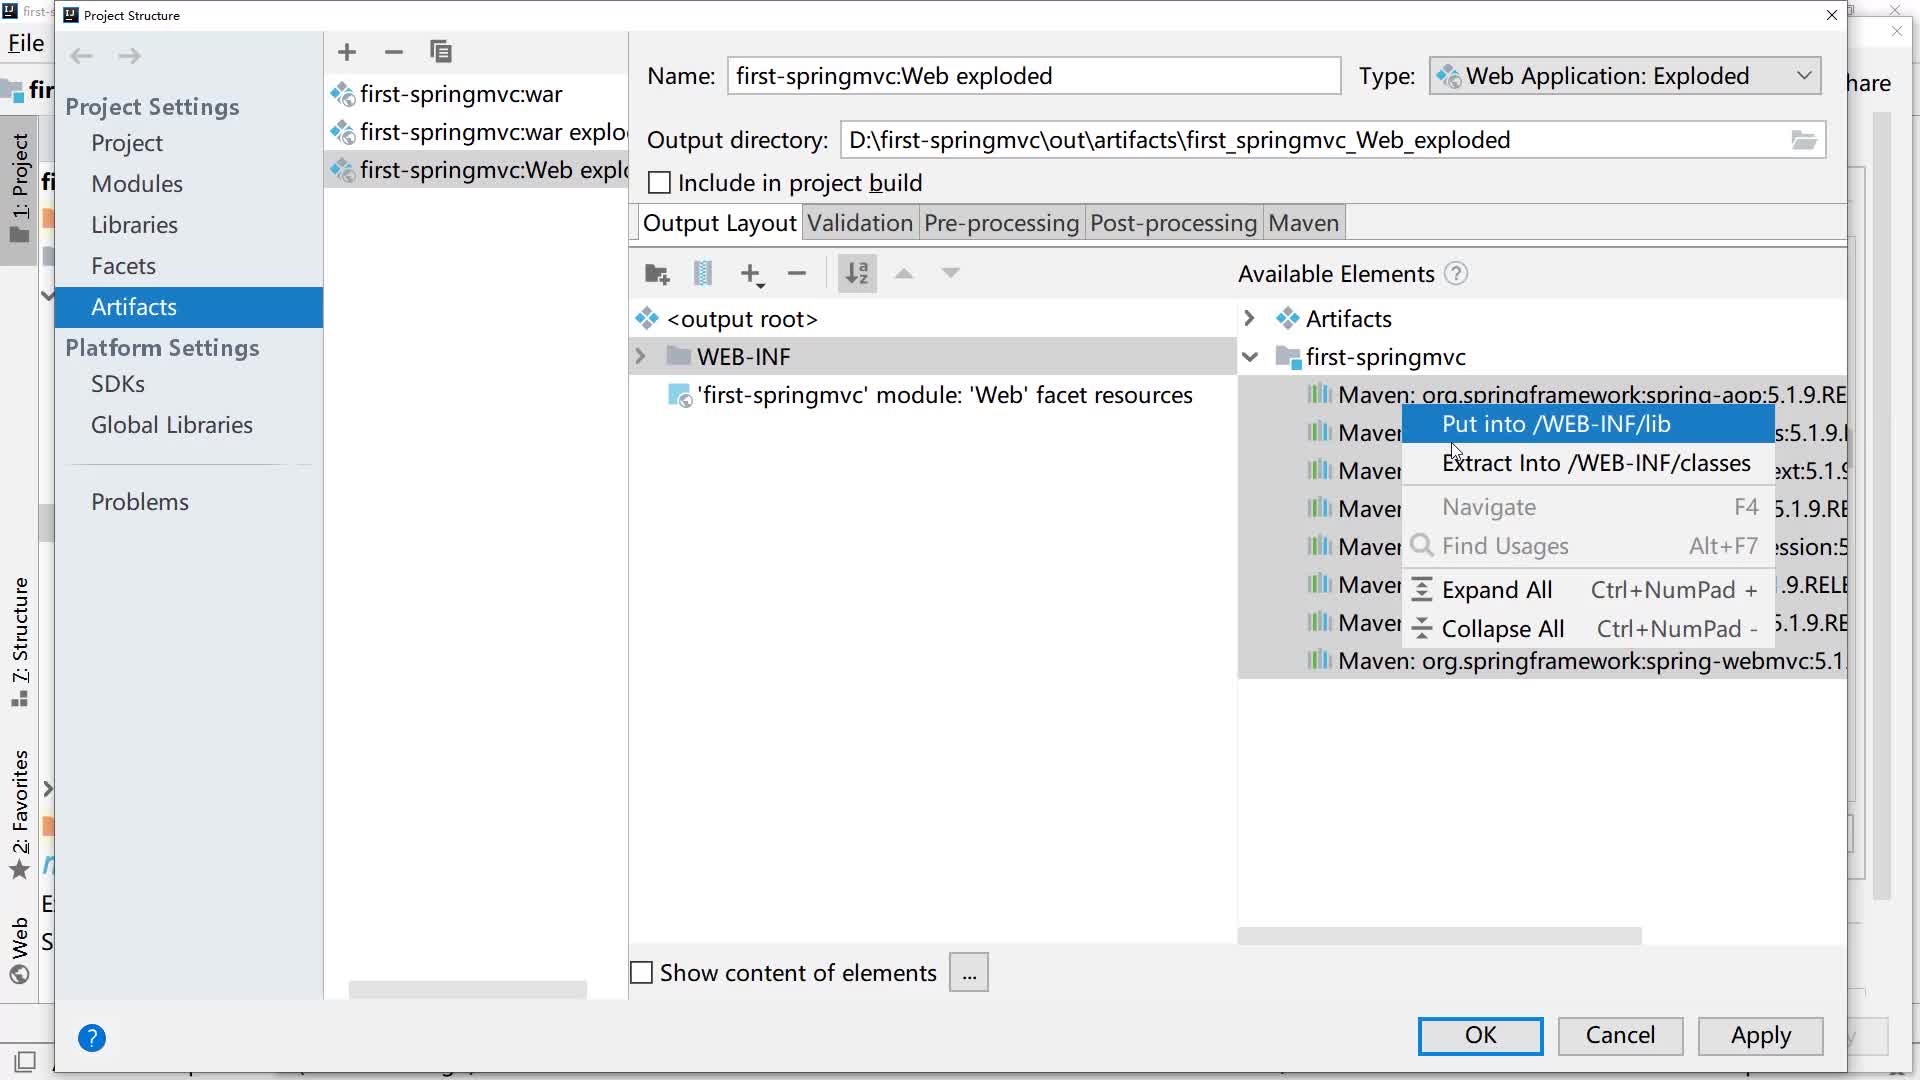Click the create directory icon

657,274
